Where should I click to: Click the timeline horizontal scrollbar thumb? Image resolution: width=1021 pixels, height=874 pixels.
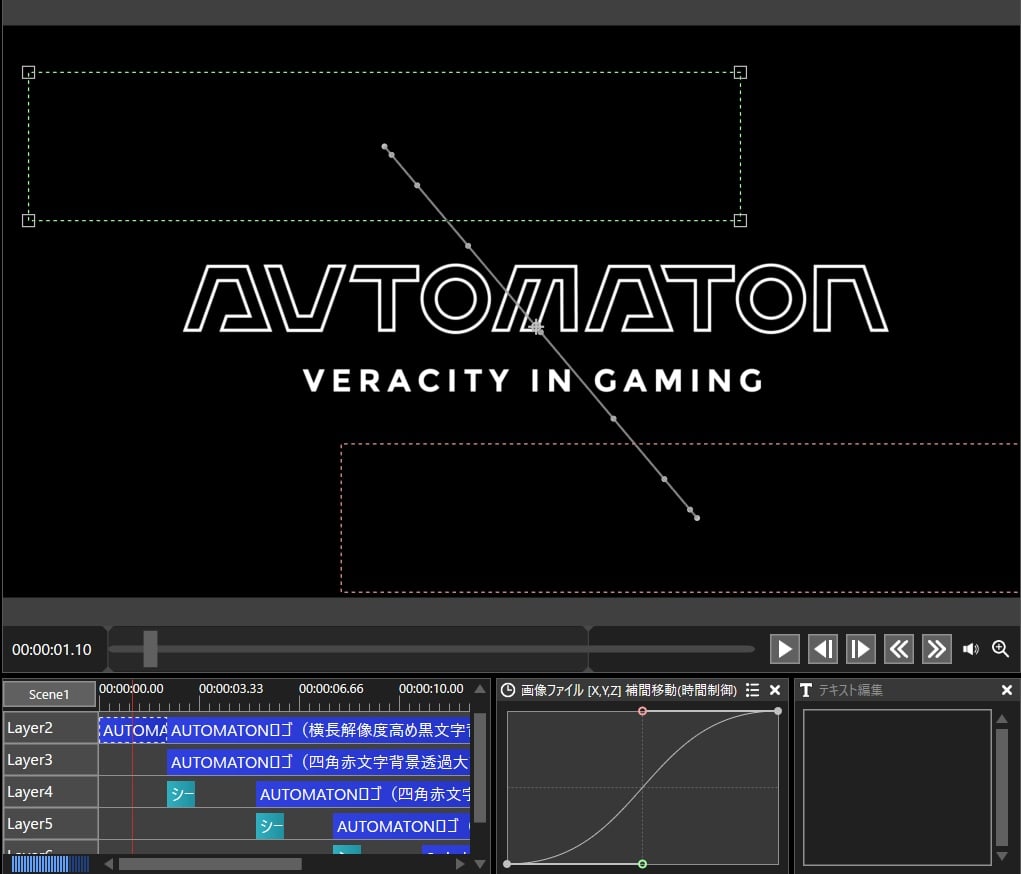pyautogui.click(x=210, y=864)
